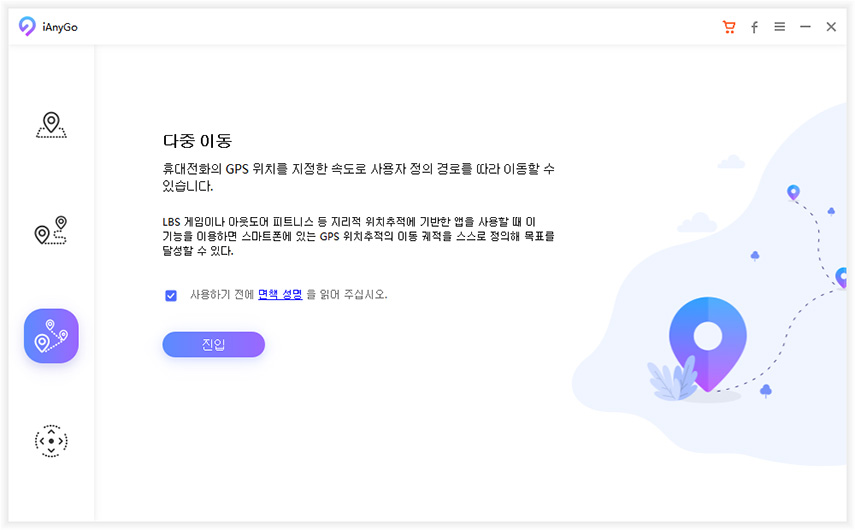Open the 면책 성명 disclaimer link

(280, 294)
